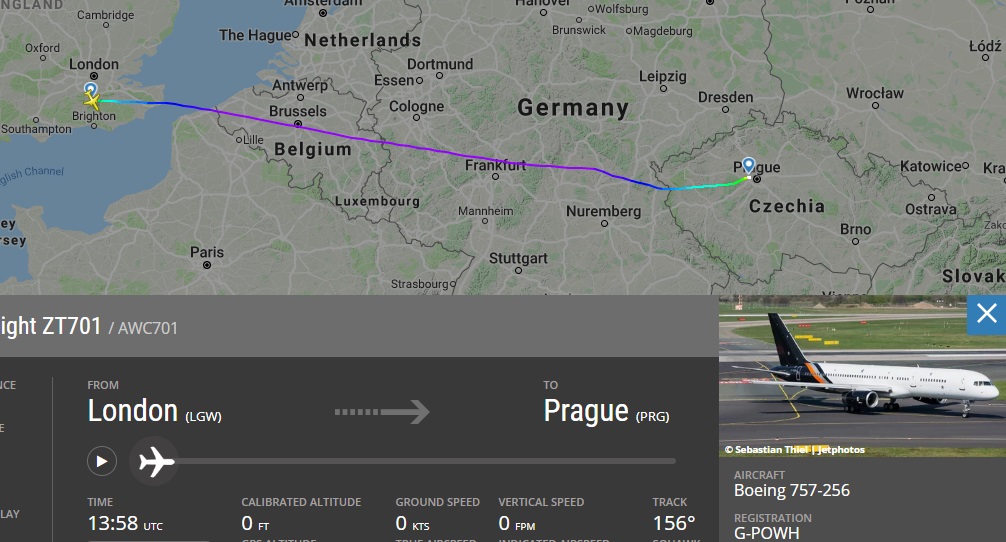This screenshot has width=1006, height=542.
Task: Click the play button for flight playback
Action: coord(101,461)
